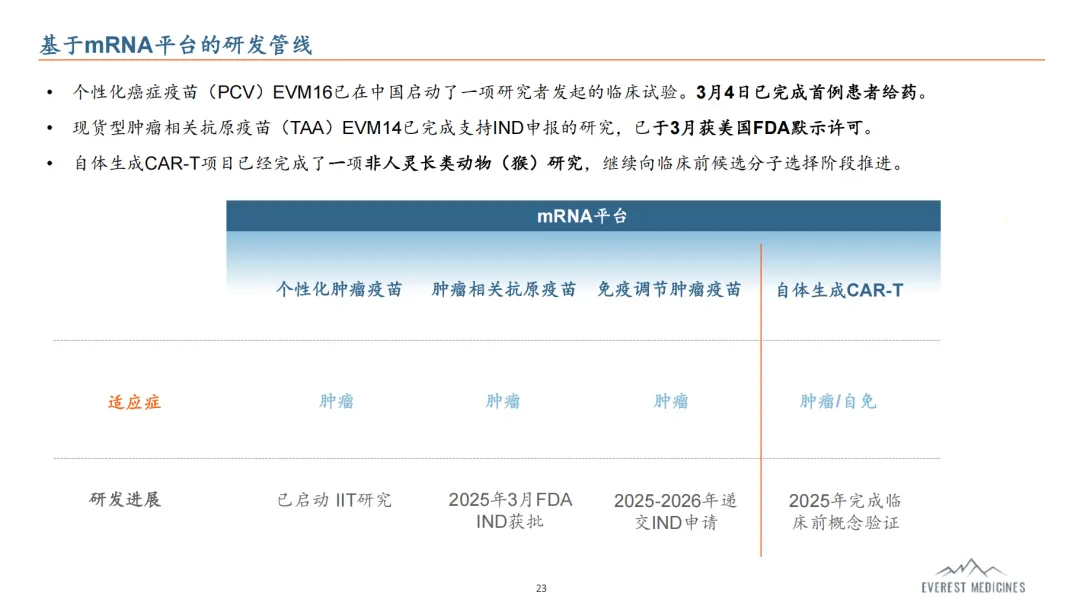Viewport: 1080px width, 612px height.
Task: Click the 研发进展 row label
Action: tap(125, 500)
